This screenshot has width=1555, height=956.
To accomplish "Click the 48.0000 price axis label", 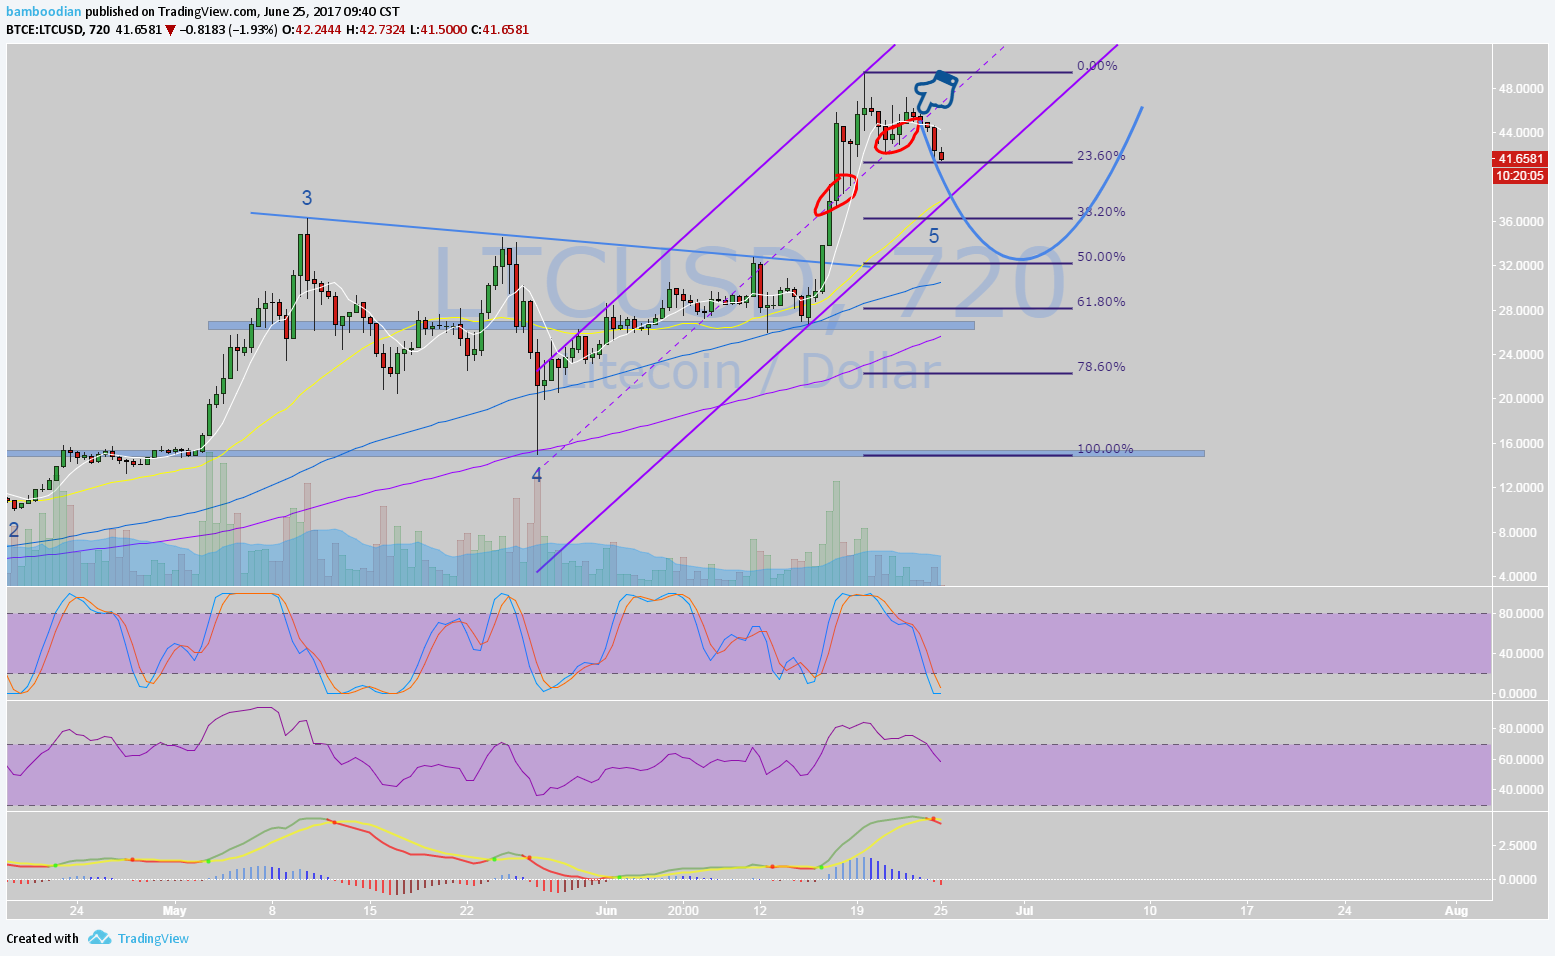I will pos(1520,89).
